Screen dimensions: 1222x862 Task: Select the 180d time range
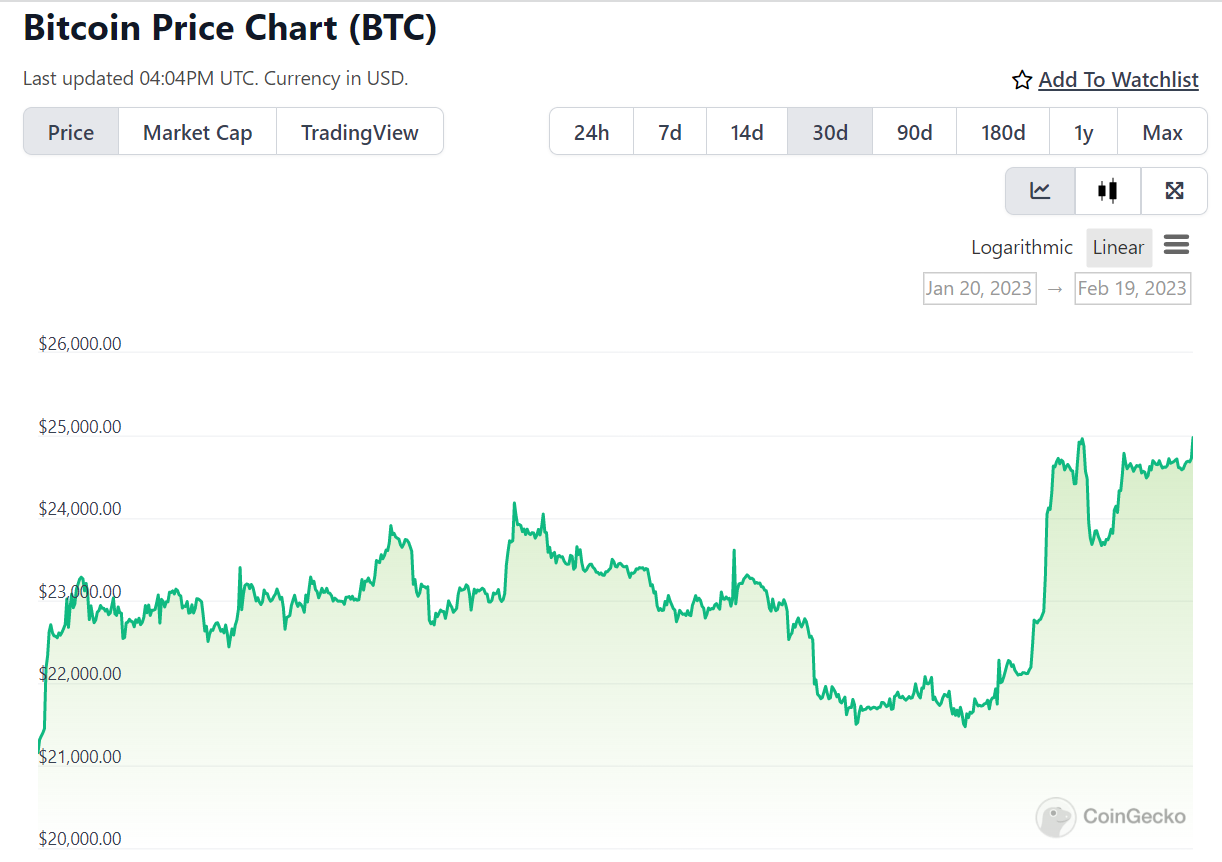[1002, 131]
